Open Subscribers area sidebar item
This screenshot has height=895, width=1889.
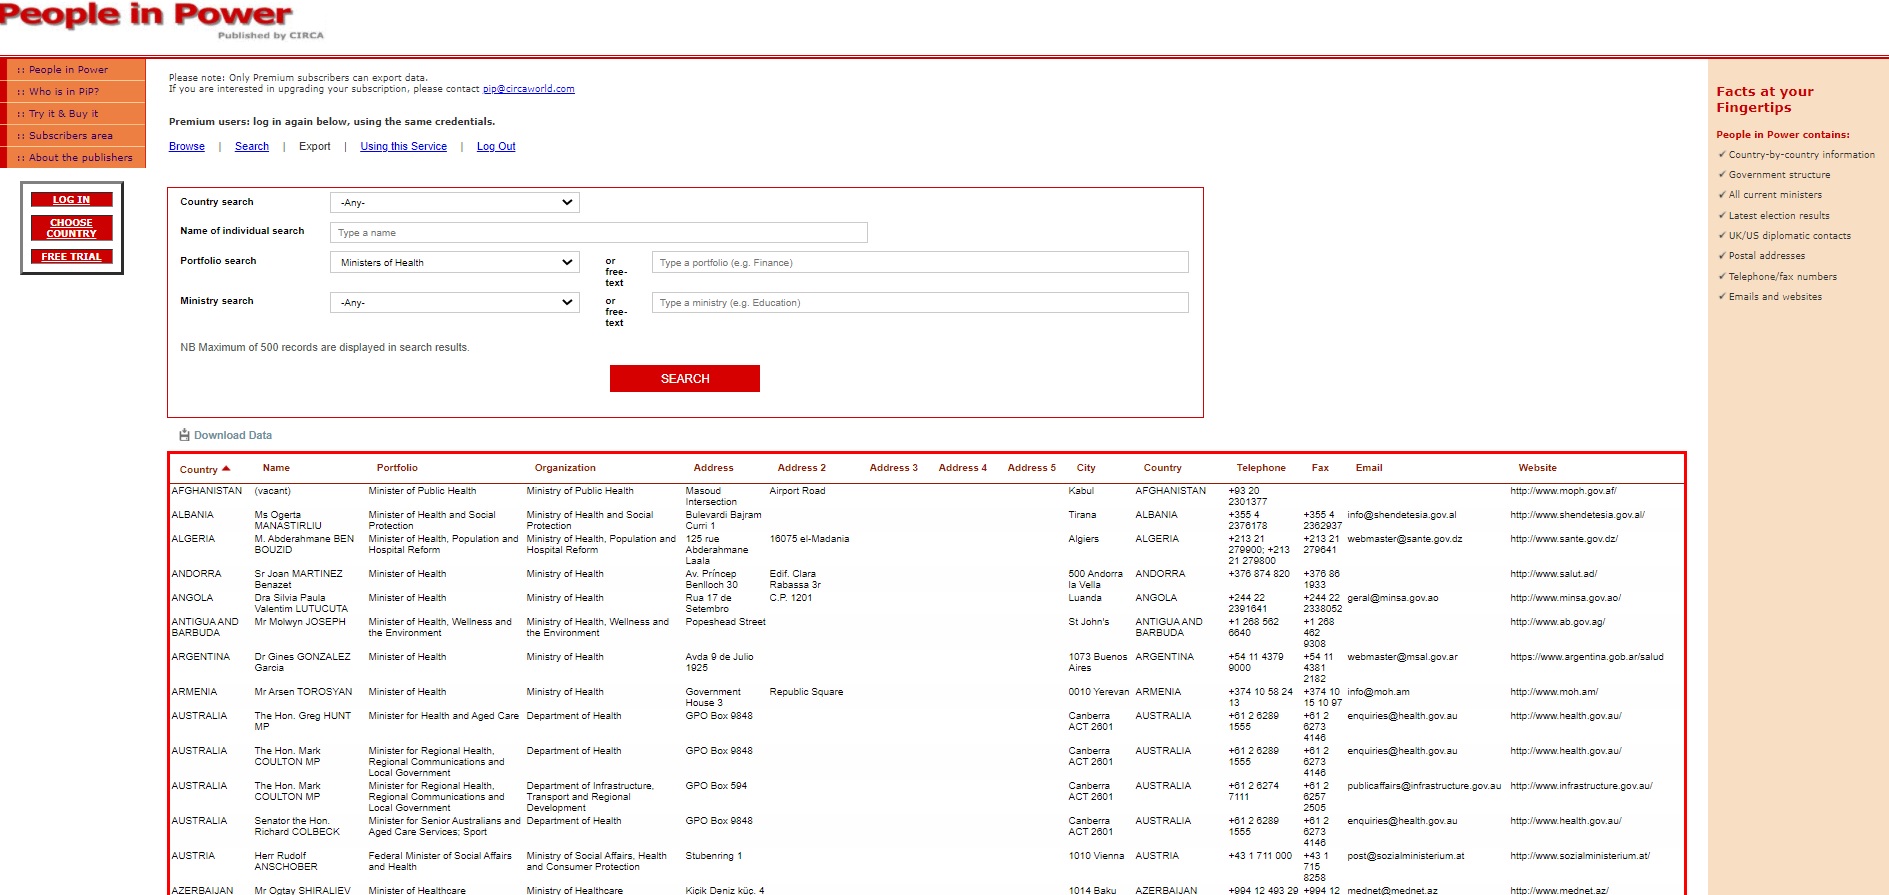click(75, 136)
